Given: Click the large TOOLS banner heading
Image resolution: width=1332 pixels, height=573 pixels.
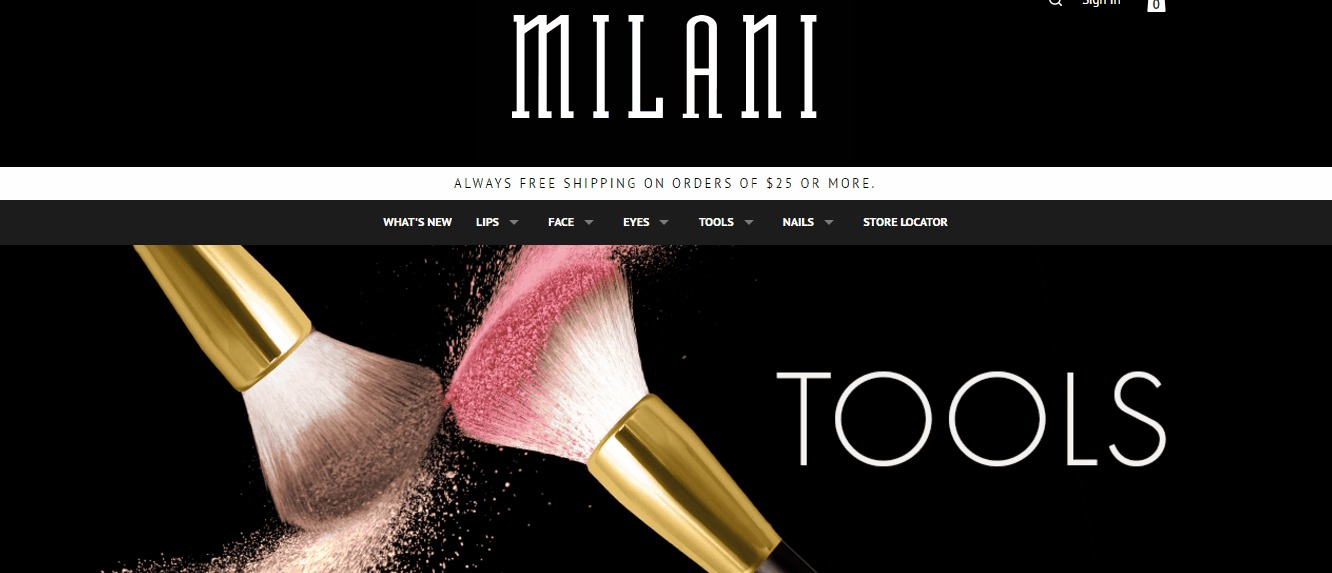Looking at the screenshot, I should 971,419.
